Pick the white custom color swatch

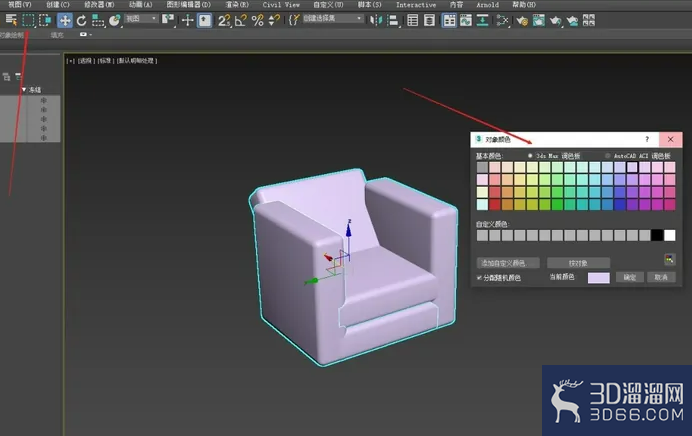[669, 235]
